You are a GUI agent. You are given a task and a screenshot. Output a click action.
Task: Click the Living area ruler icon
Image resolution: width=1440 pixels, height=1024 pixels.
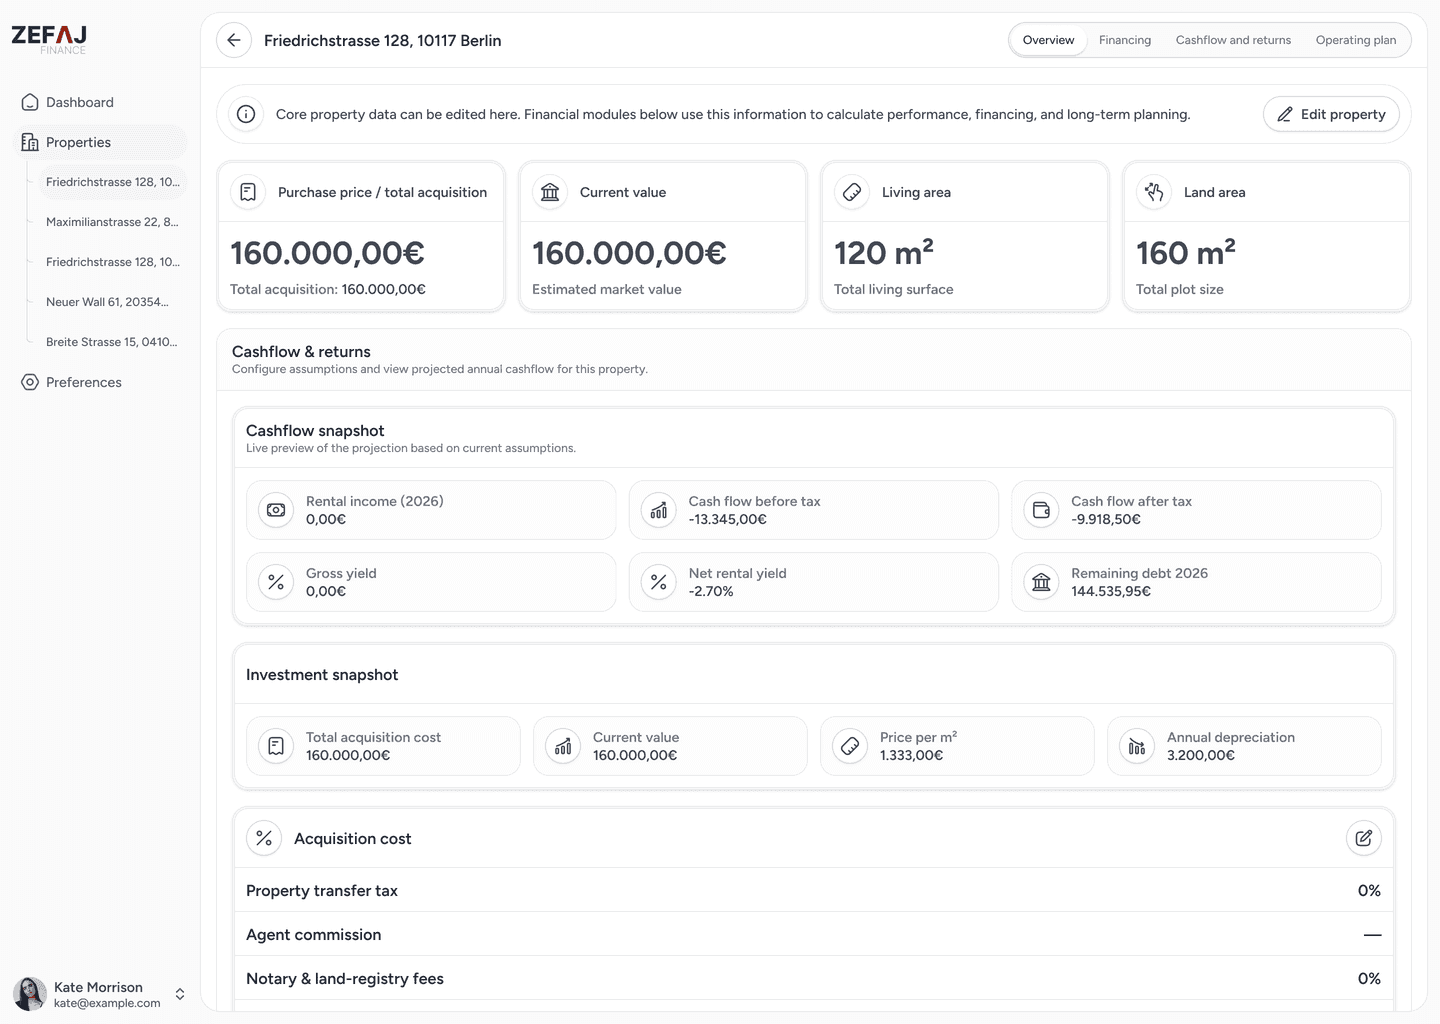(x=852, y=192)
